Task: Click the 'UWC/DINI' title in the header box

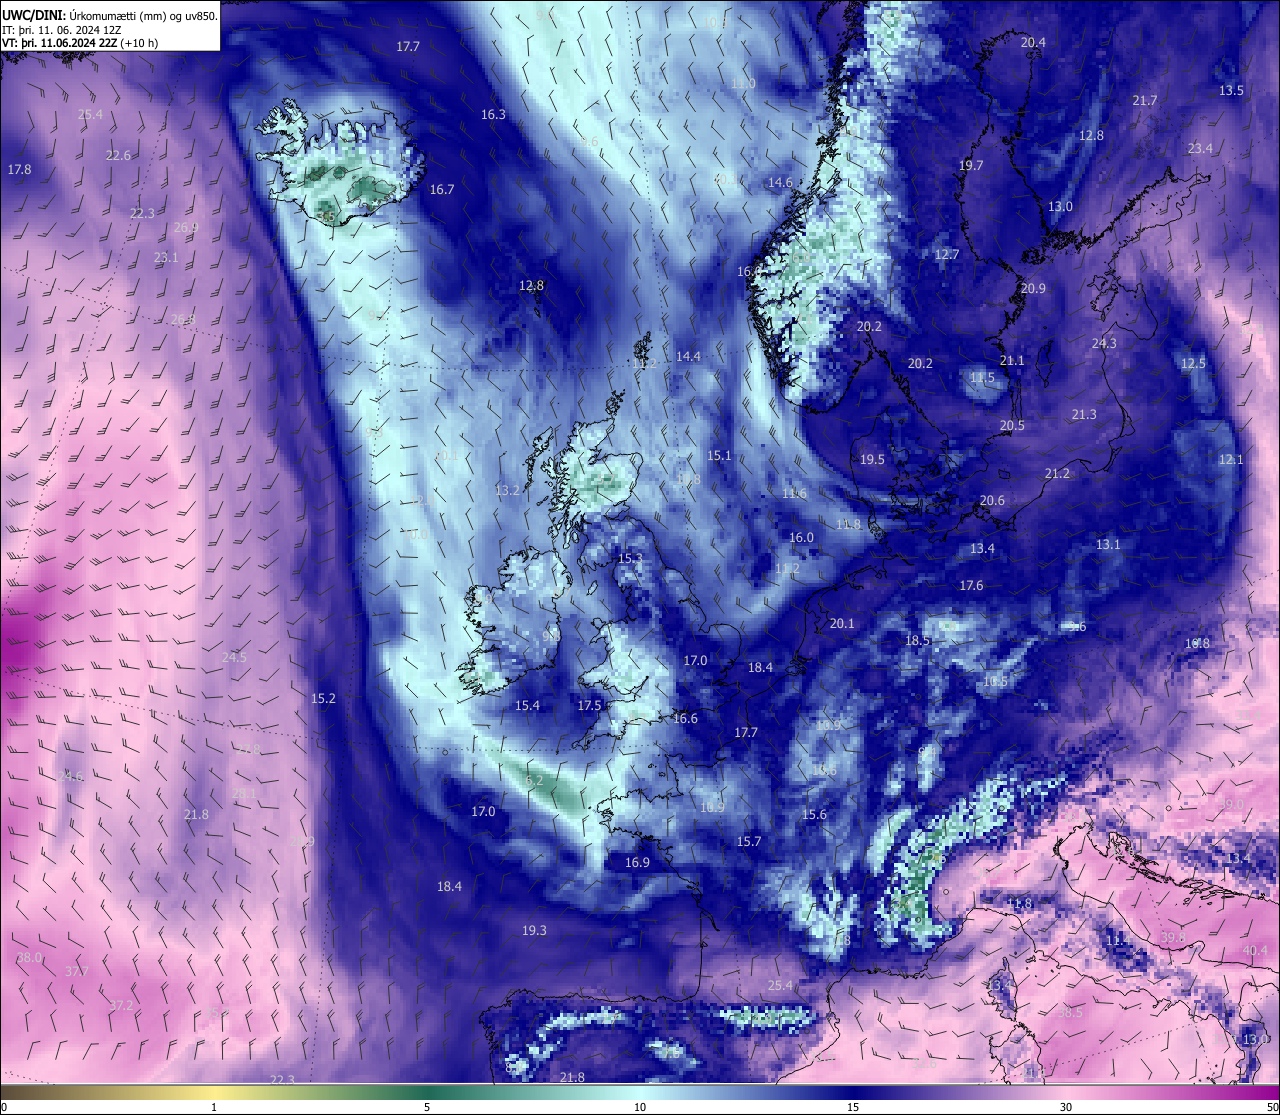Action: tap(33, 15)
